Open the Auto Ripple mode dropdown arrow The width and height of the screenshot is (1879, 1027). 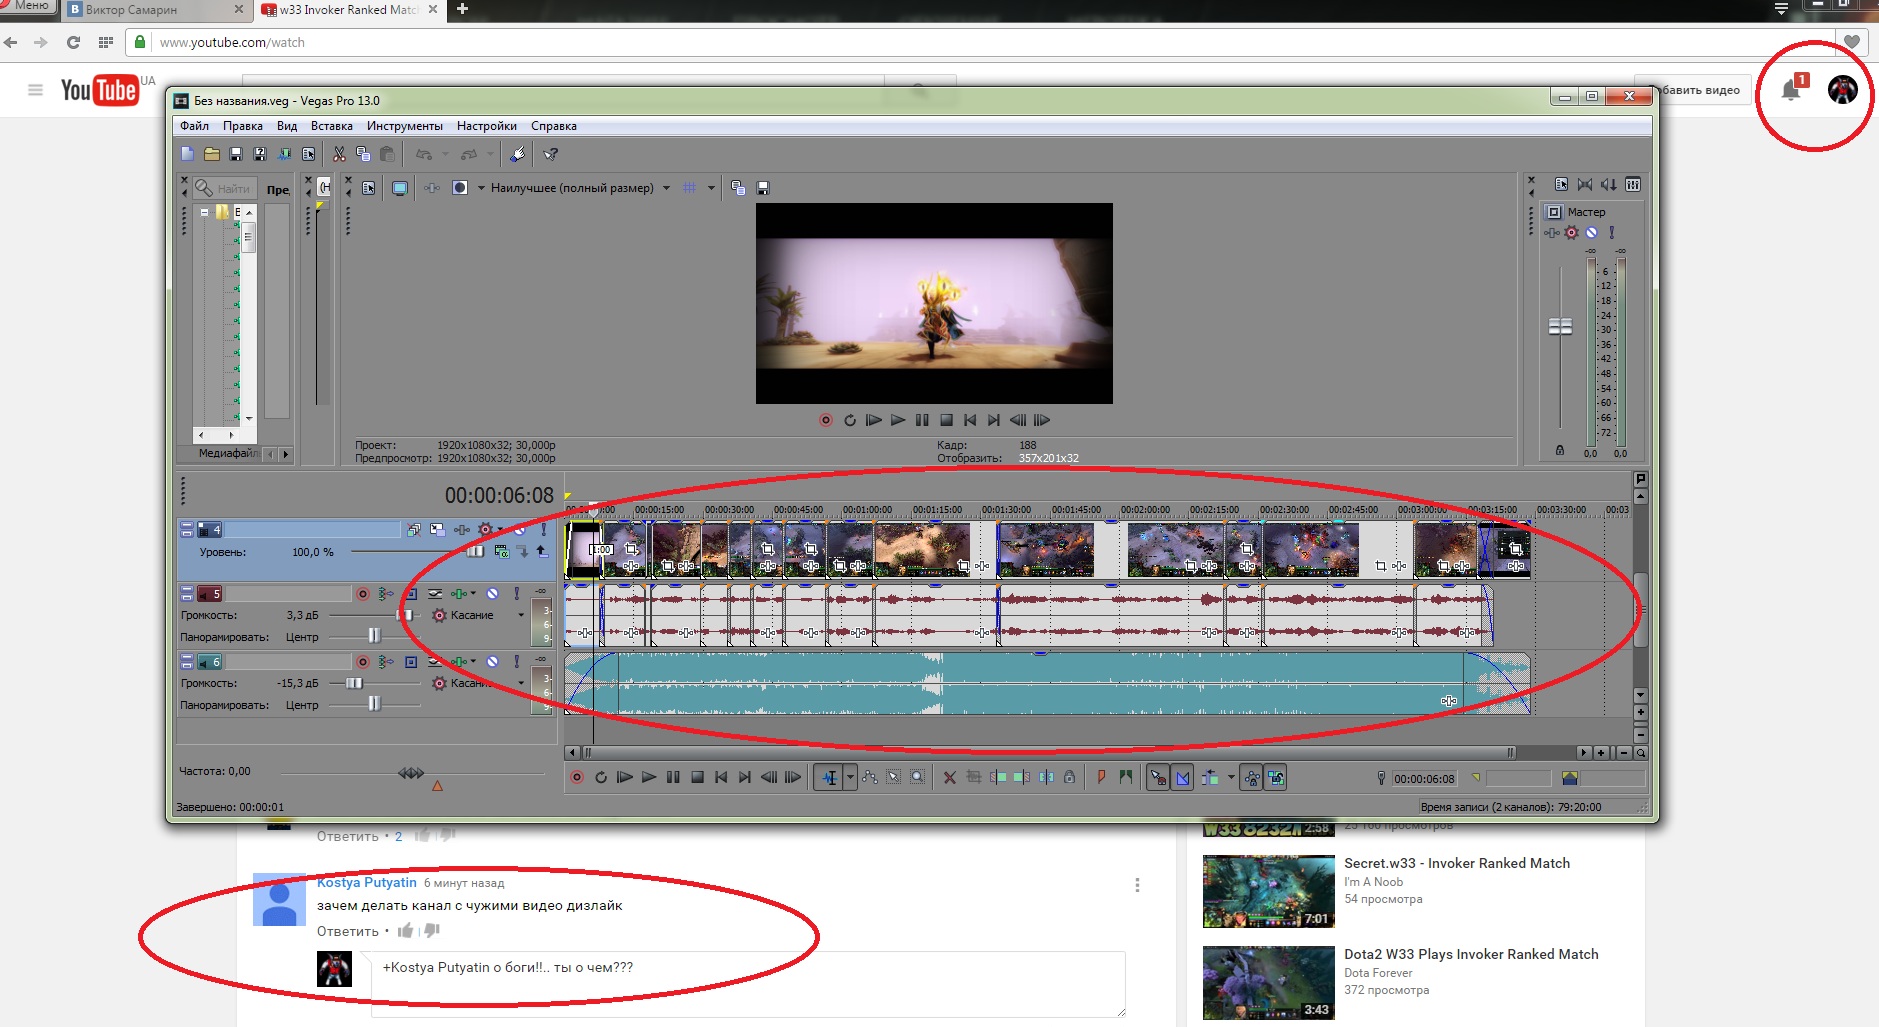pyautogui.click(x=1231, y=777)
